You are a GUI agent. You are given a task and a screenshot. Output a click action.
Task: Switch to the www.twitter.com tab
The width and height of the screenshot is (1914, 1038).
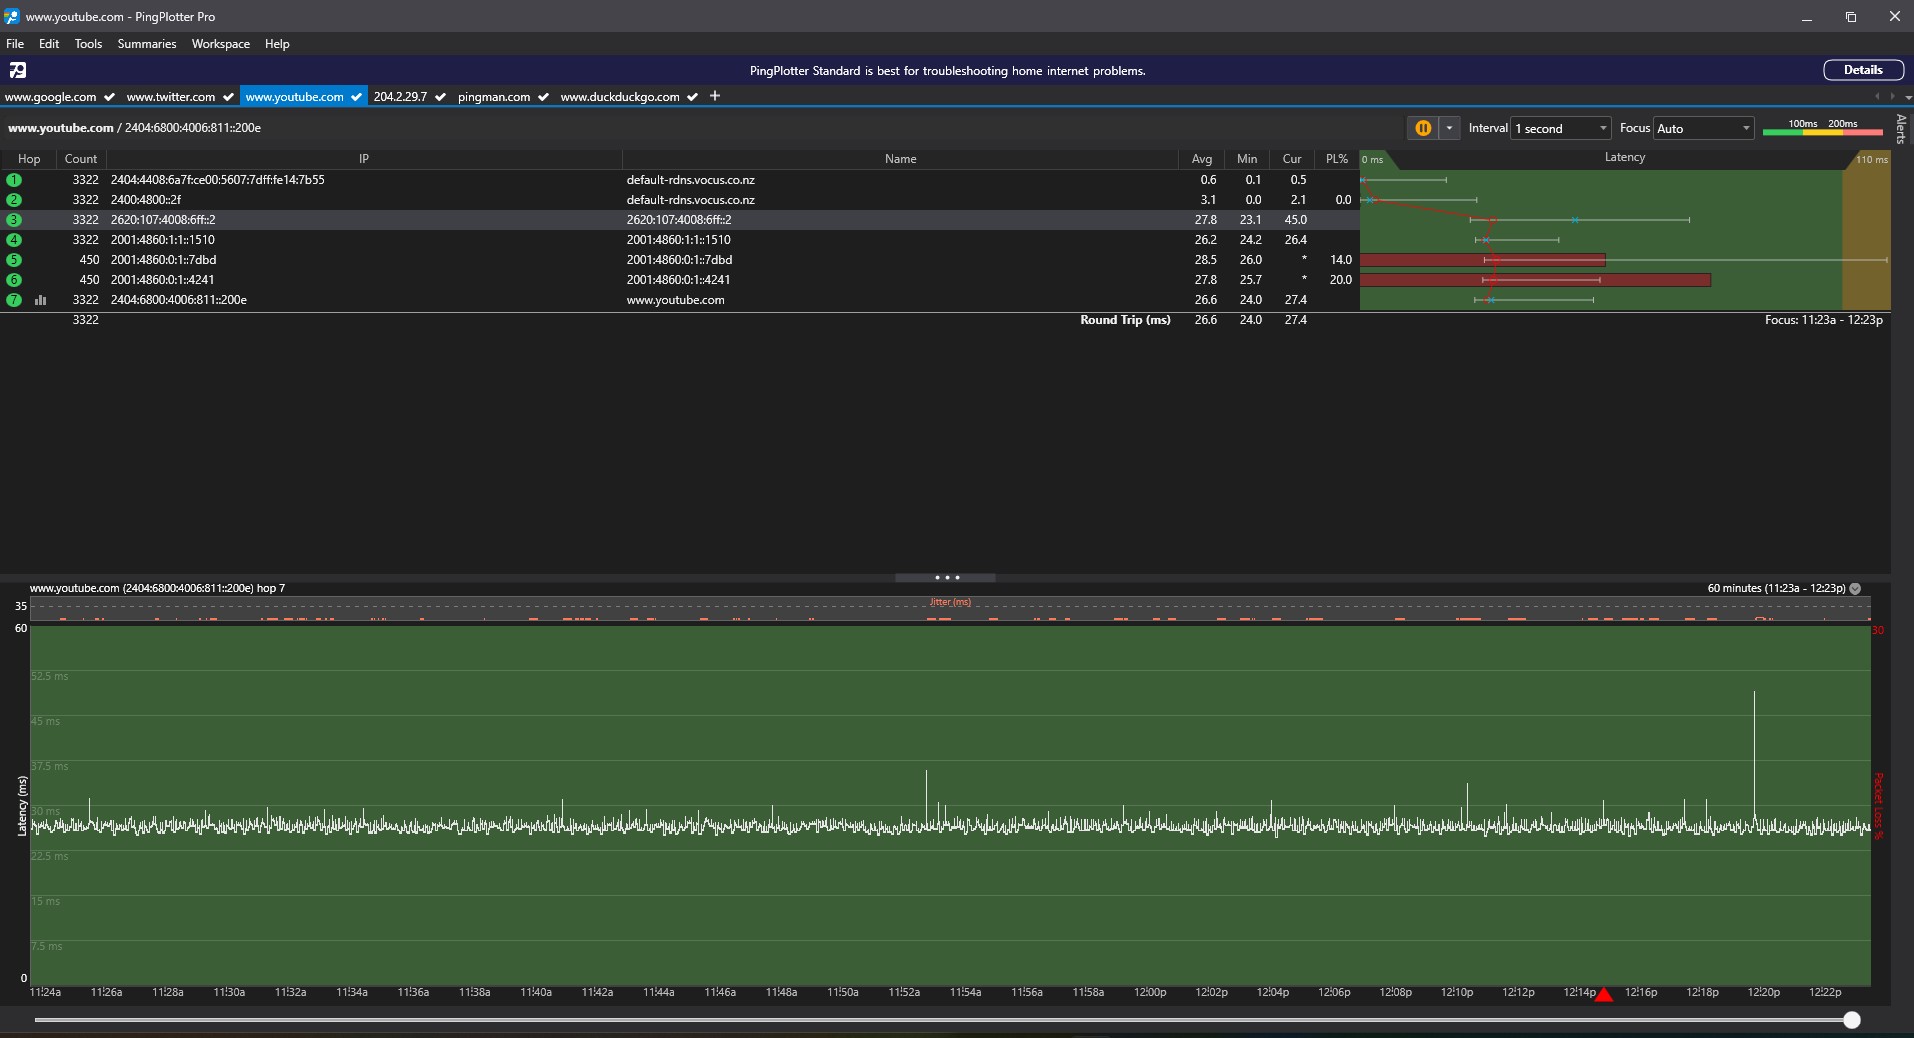(x=170, y=97)
